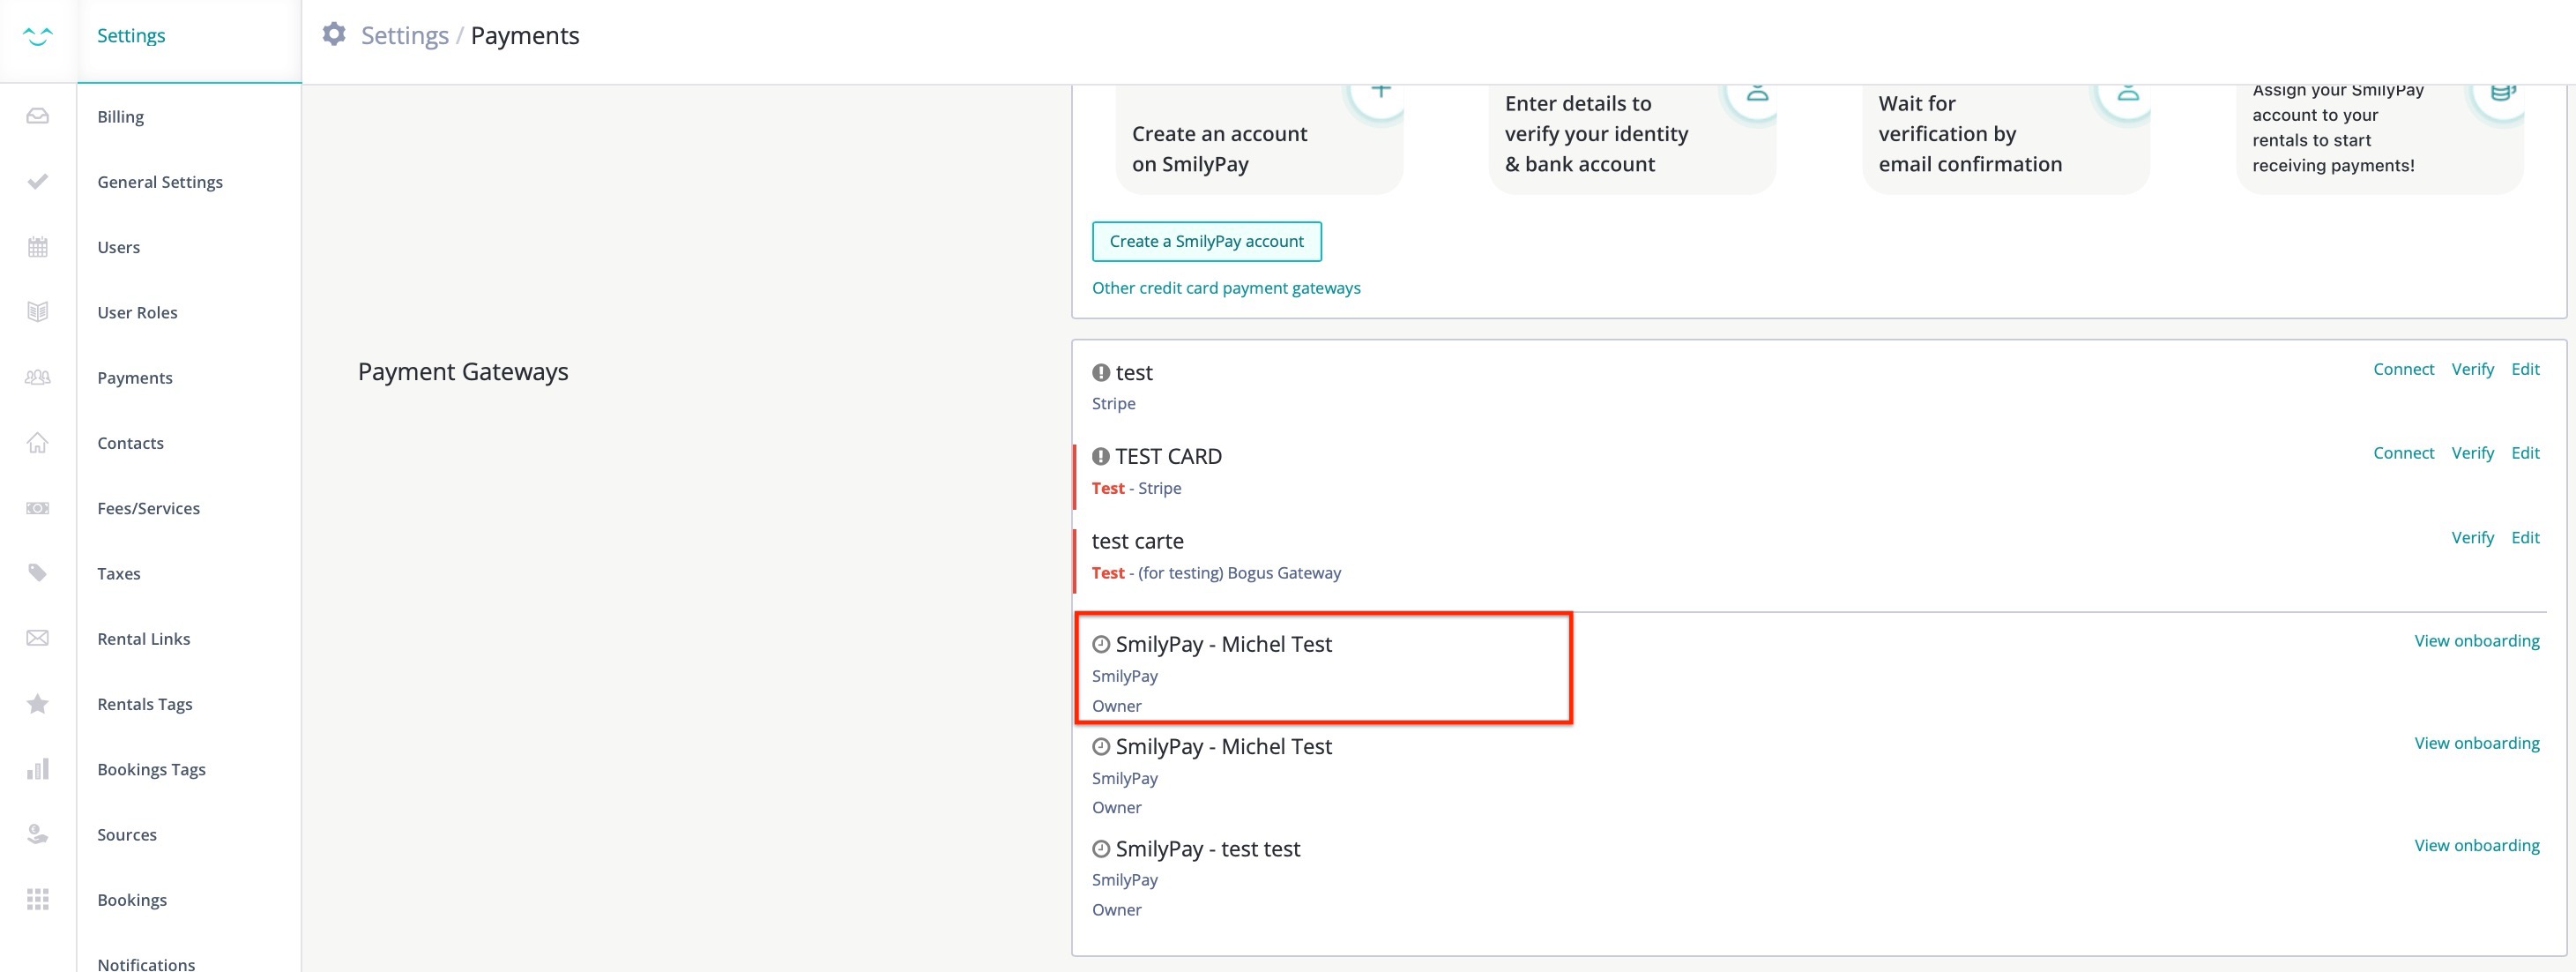Click the warning icon beside TEST CARD
Screen dimensions: 2576x972
[x=1101, y=457]
